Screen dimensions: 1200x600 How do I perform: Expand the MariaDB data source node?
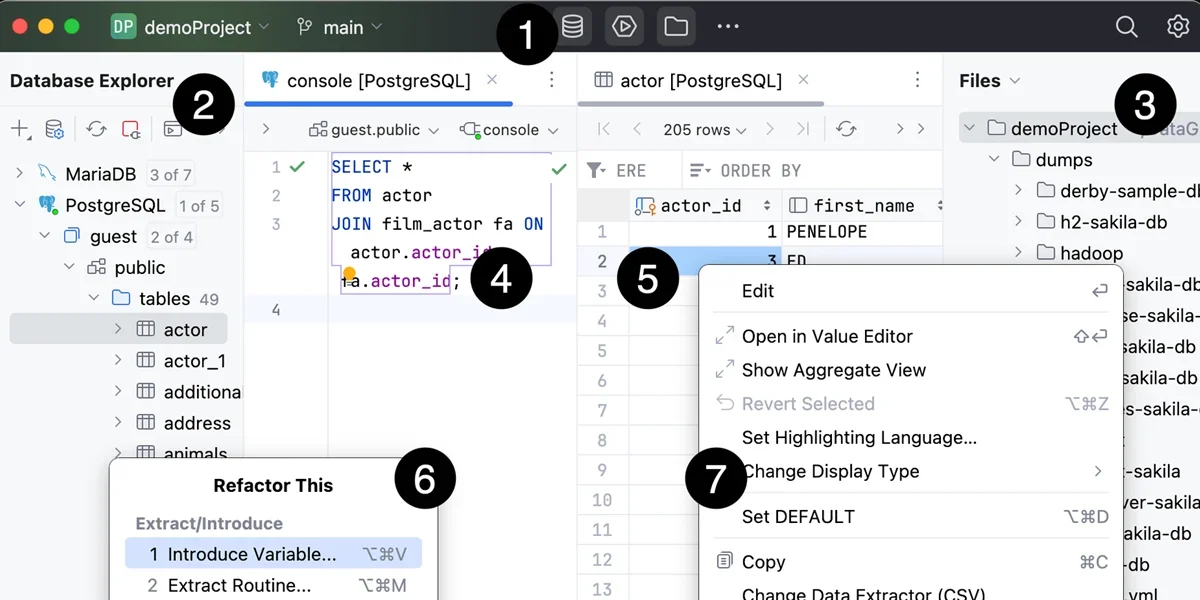coord(19,174)
